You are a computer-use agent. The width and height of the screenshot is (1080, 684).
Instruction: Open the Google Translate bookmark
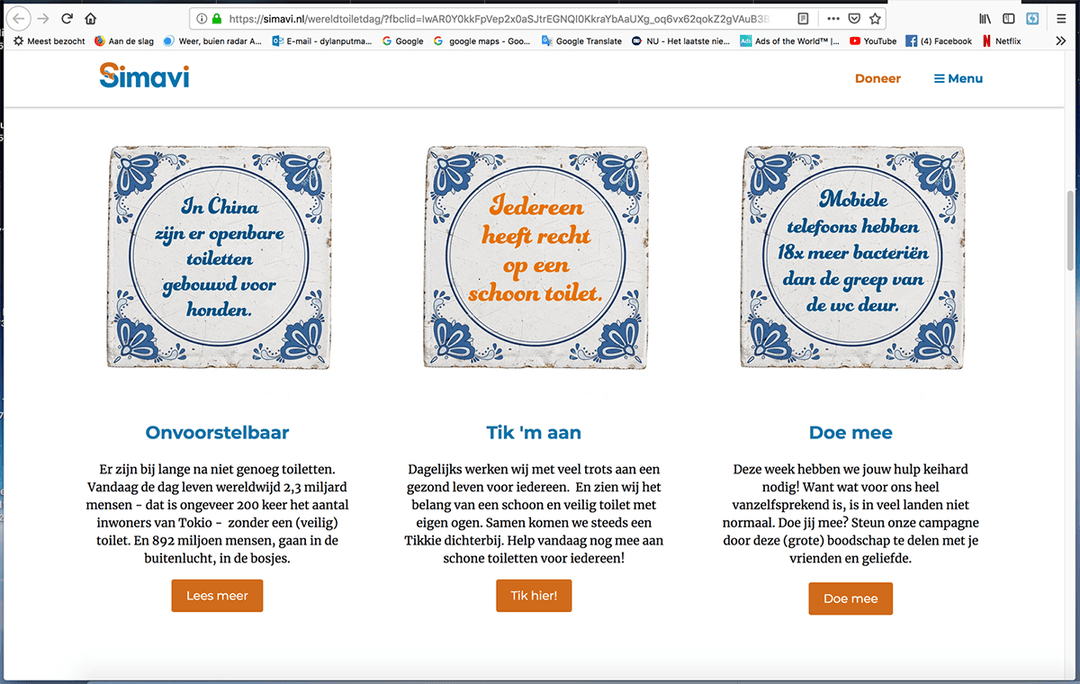click(581, 41)
